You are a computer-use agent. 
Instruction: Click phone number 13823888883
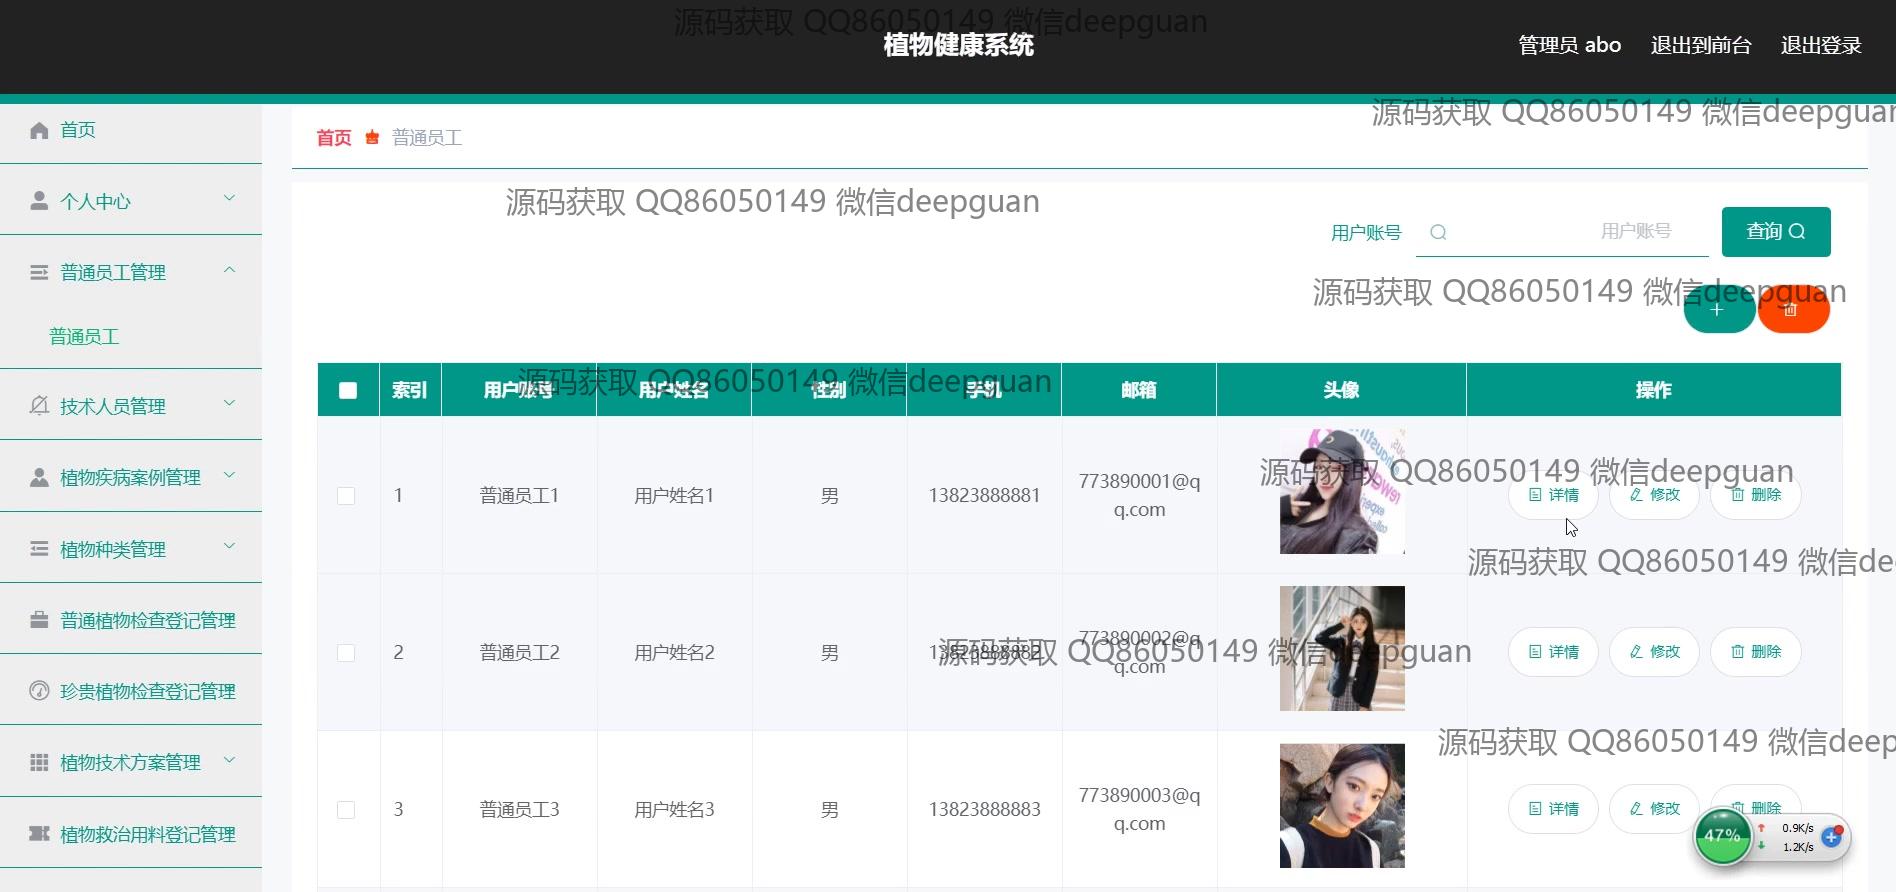(x=984, y=810)
